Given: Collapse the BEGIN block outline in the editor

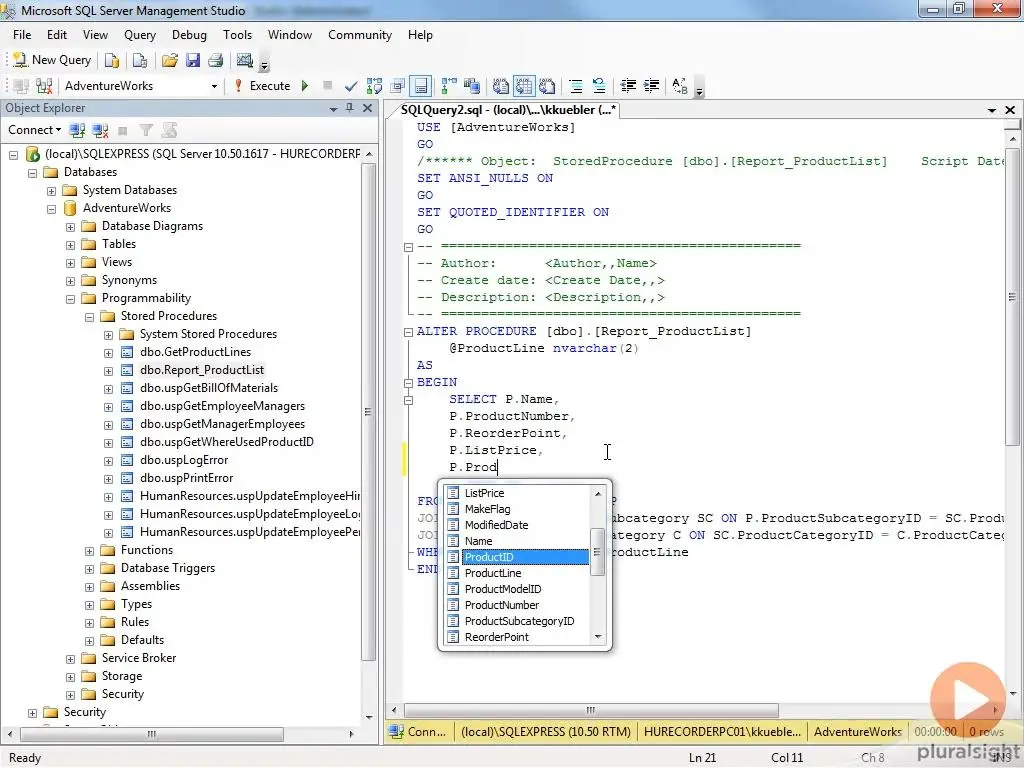Looking at the screenshot, I should tap(409, 383).
